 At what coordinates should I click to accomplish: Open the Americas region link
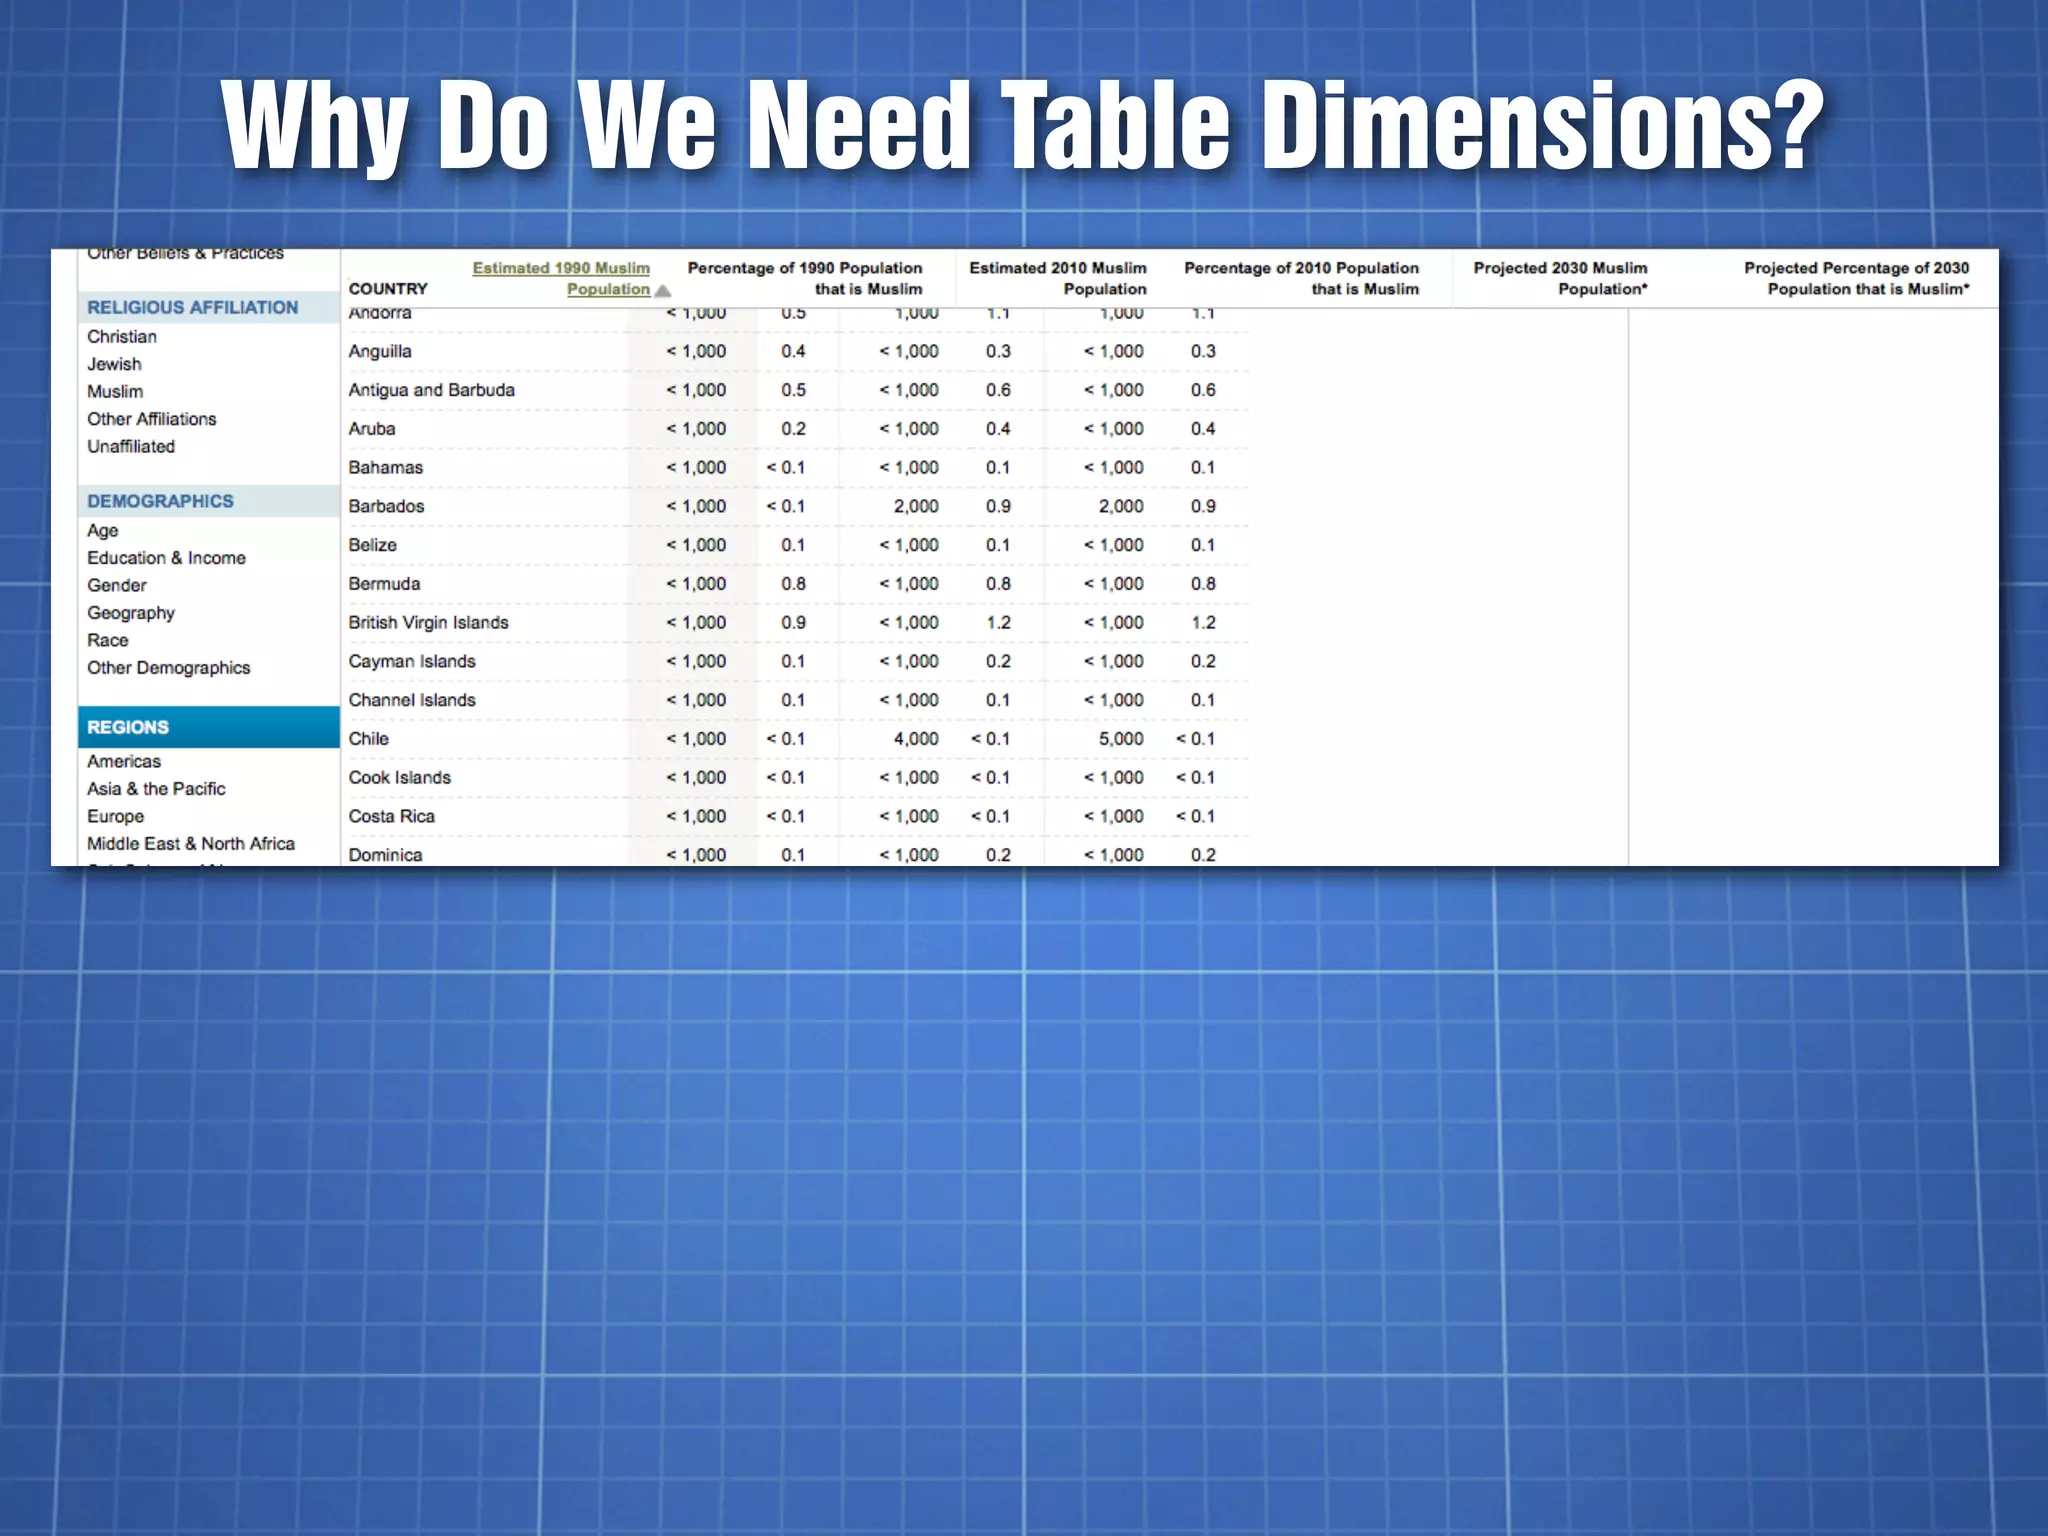(x=124, y=761)
